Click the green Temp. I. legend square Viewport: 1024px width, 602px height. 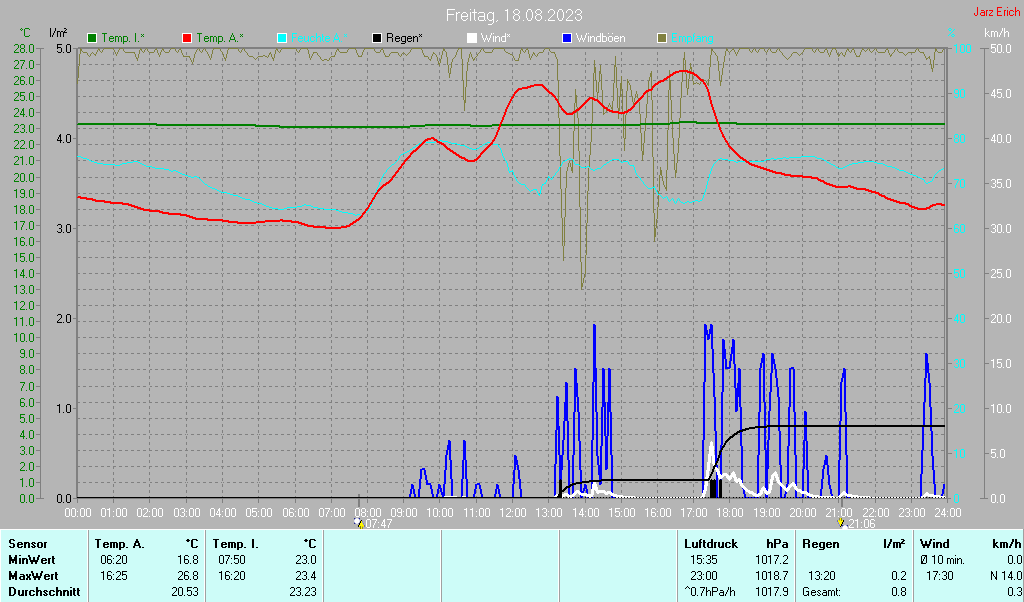pos(92,38)
